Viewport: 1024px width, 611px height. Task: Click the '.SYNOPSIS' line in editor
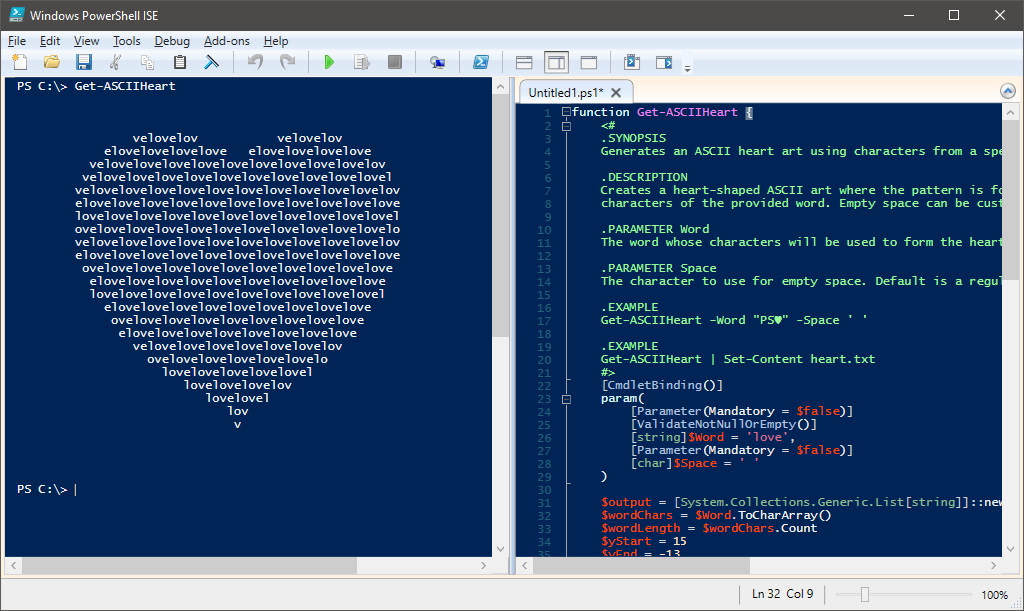pos(633,138)
